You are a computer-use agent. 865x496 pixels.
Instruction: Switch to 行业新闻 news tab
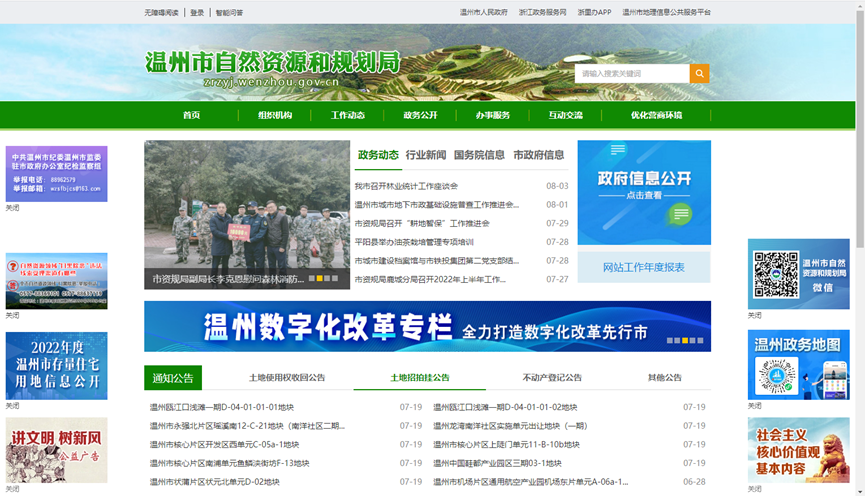click(426, 155)
